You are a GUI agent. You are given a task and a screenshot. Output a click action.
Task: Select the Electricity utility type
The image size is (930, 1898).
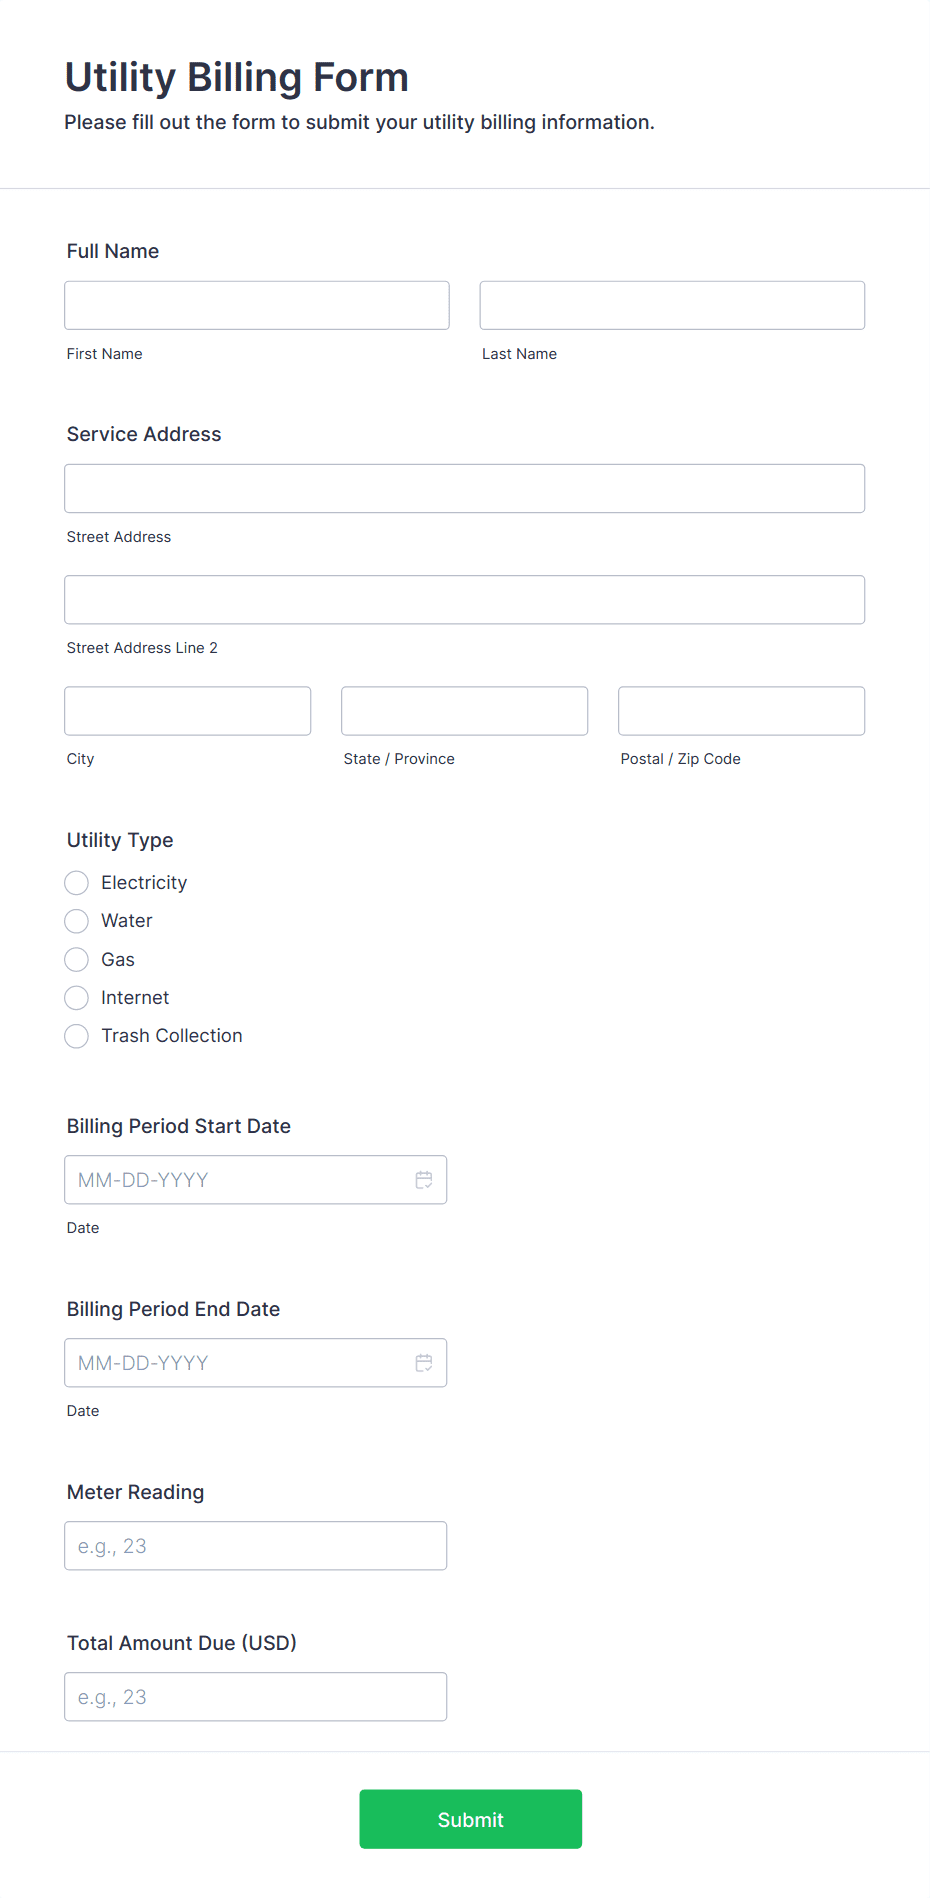pyautogui.click(x=77, y=883)
